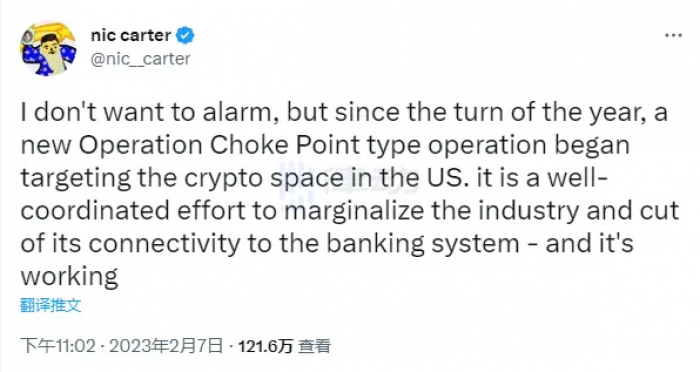
Task: Click the nic carter display name
Action: [x=131, y=35]
